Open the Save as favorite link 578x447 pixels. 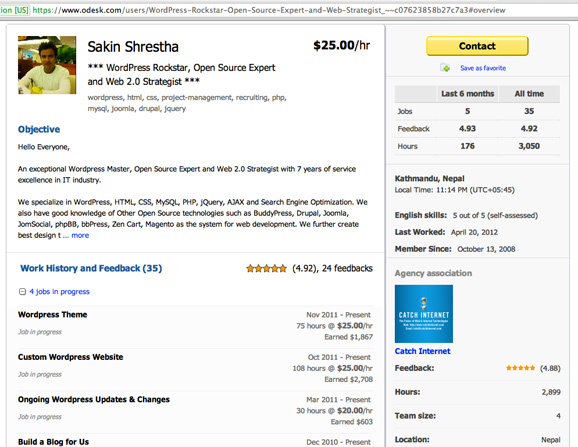tap(483, 68)
